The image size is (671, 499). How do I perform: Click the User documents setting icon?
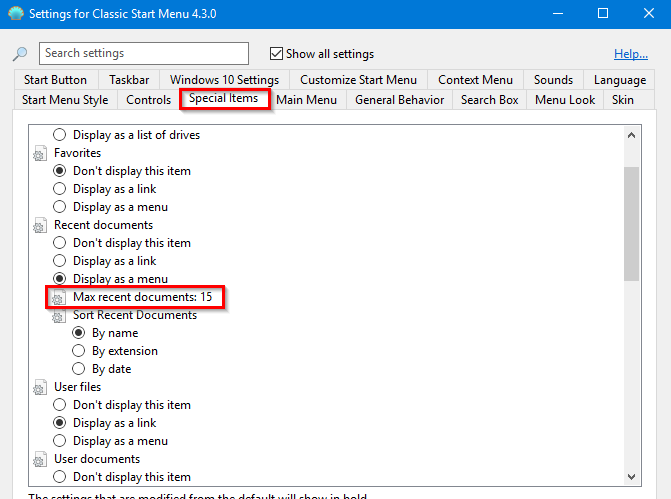coord(41,459)
